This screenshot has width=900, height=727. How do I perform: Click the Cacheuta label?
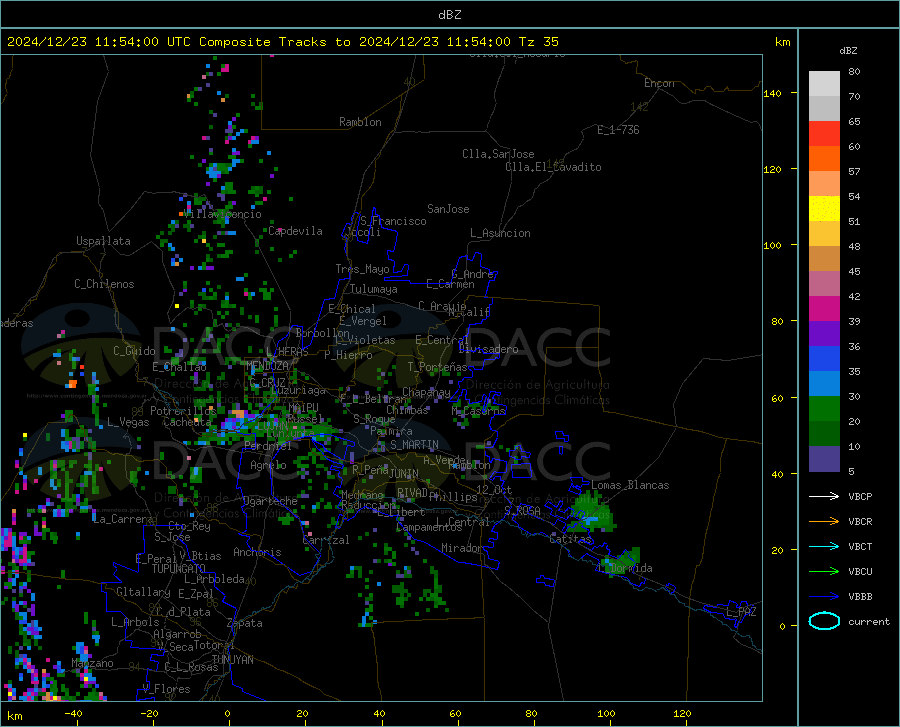point(187,422)
